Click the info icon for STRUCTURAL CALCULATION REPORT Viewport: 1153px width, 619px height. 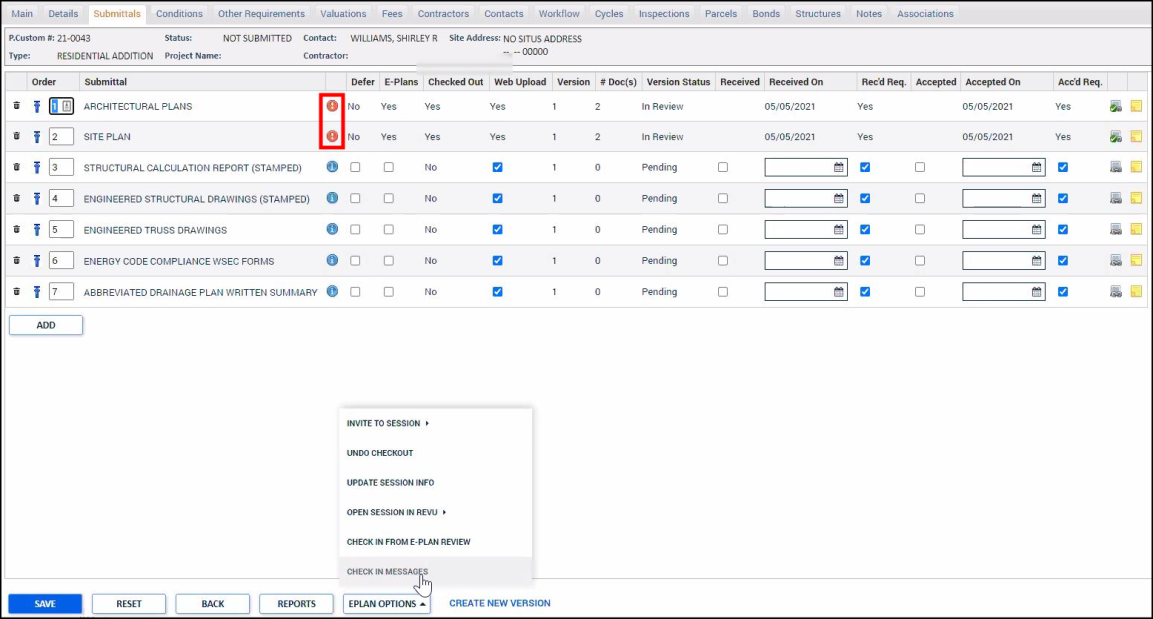tap(331, 167)
